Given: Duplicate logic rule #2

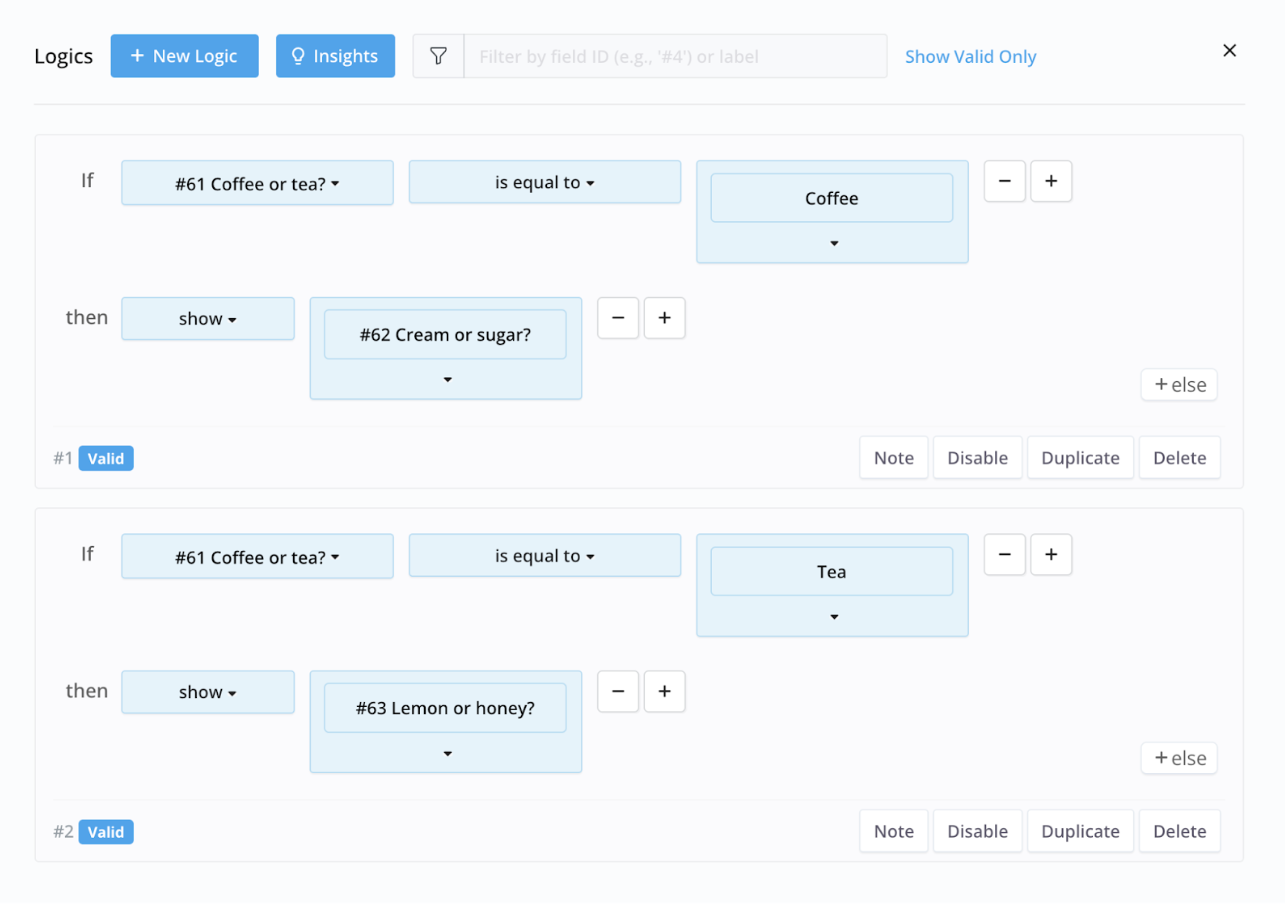Looking at the screenshot, I should pos(1080,831).
